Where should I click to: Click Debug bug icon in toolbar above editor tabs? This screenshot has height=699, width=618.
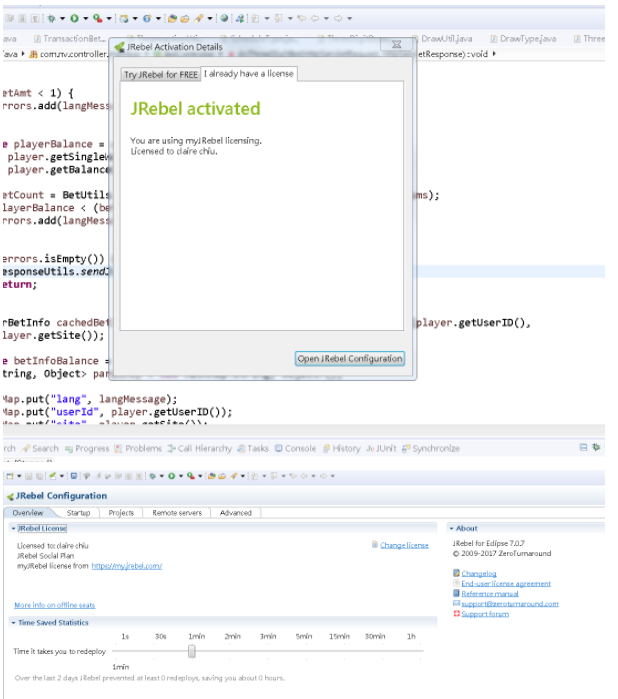(x=52, y=18)
